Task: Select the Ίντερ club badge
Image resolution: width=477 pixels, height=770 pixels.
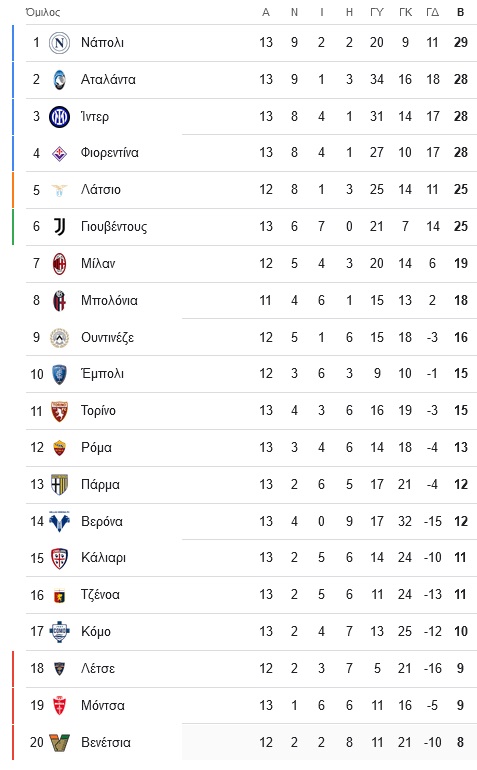Action: [x=59, y=116]
